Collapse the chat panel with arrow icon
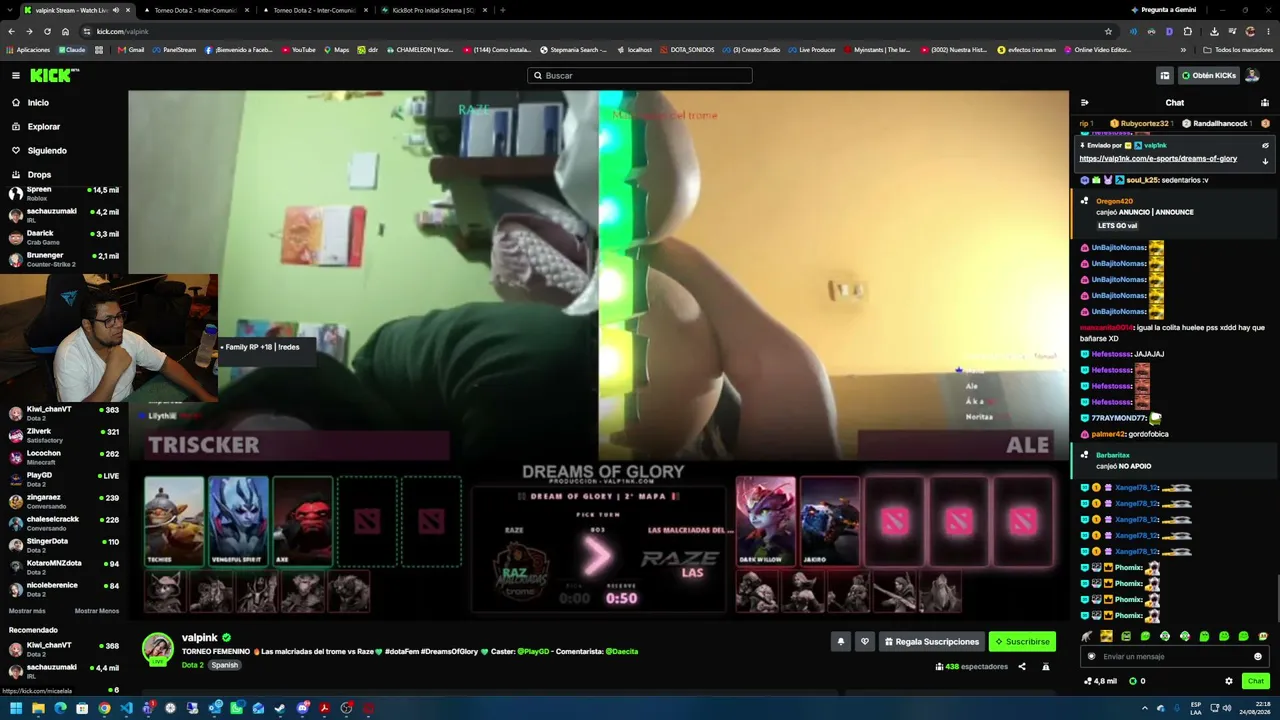Viewport: 1280px width, 720px height. [1085, 103]
